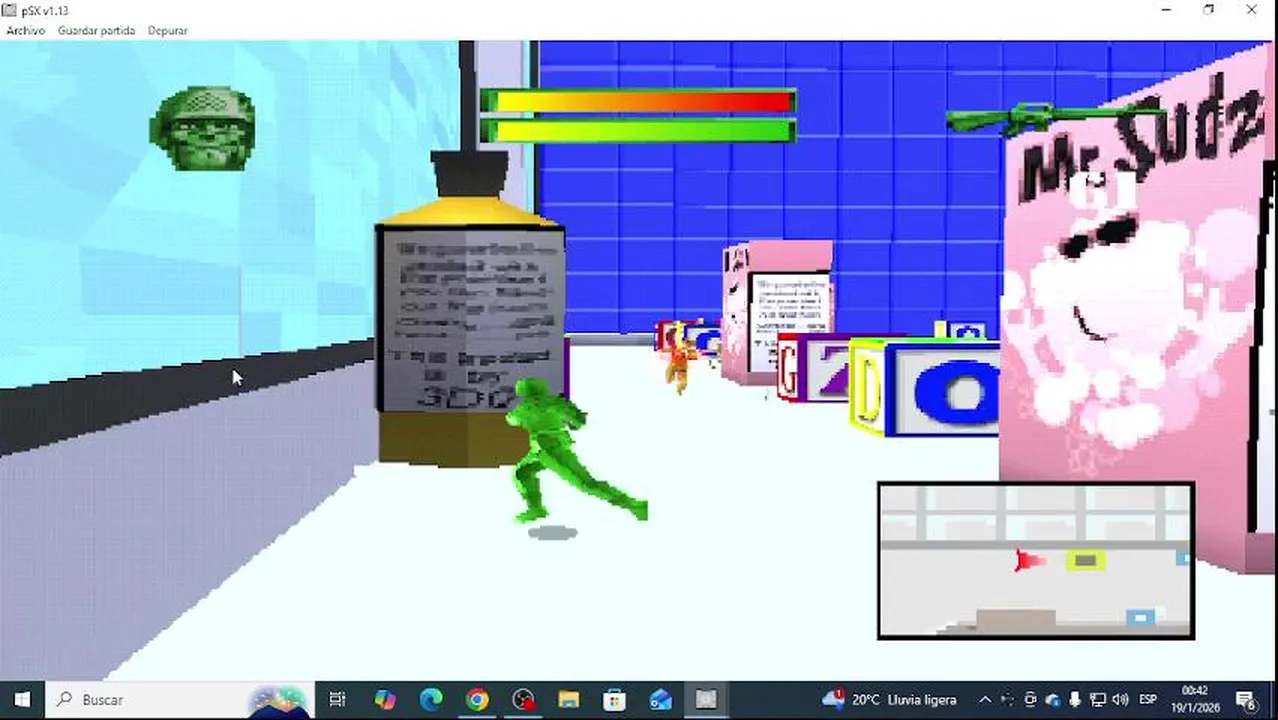Open Microsoft Store from taskbar

615,700
